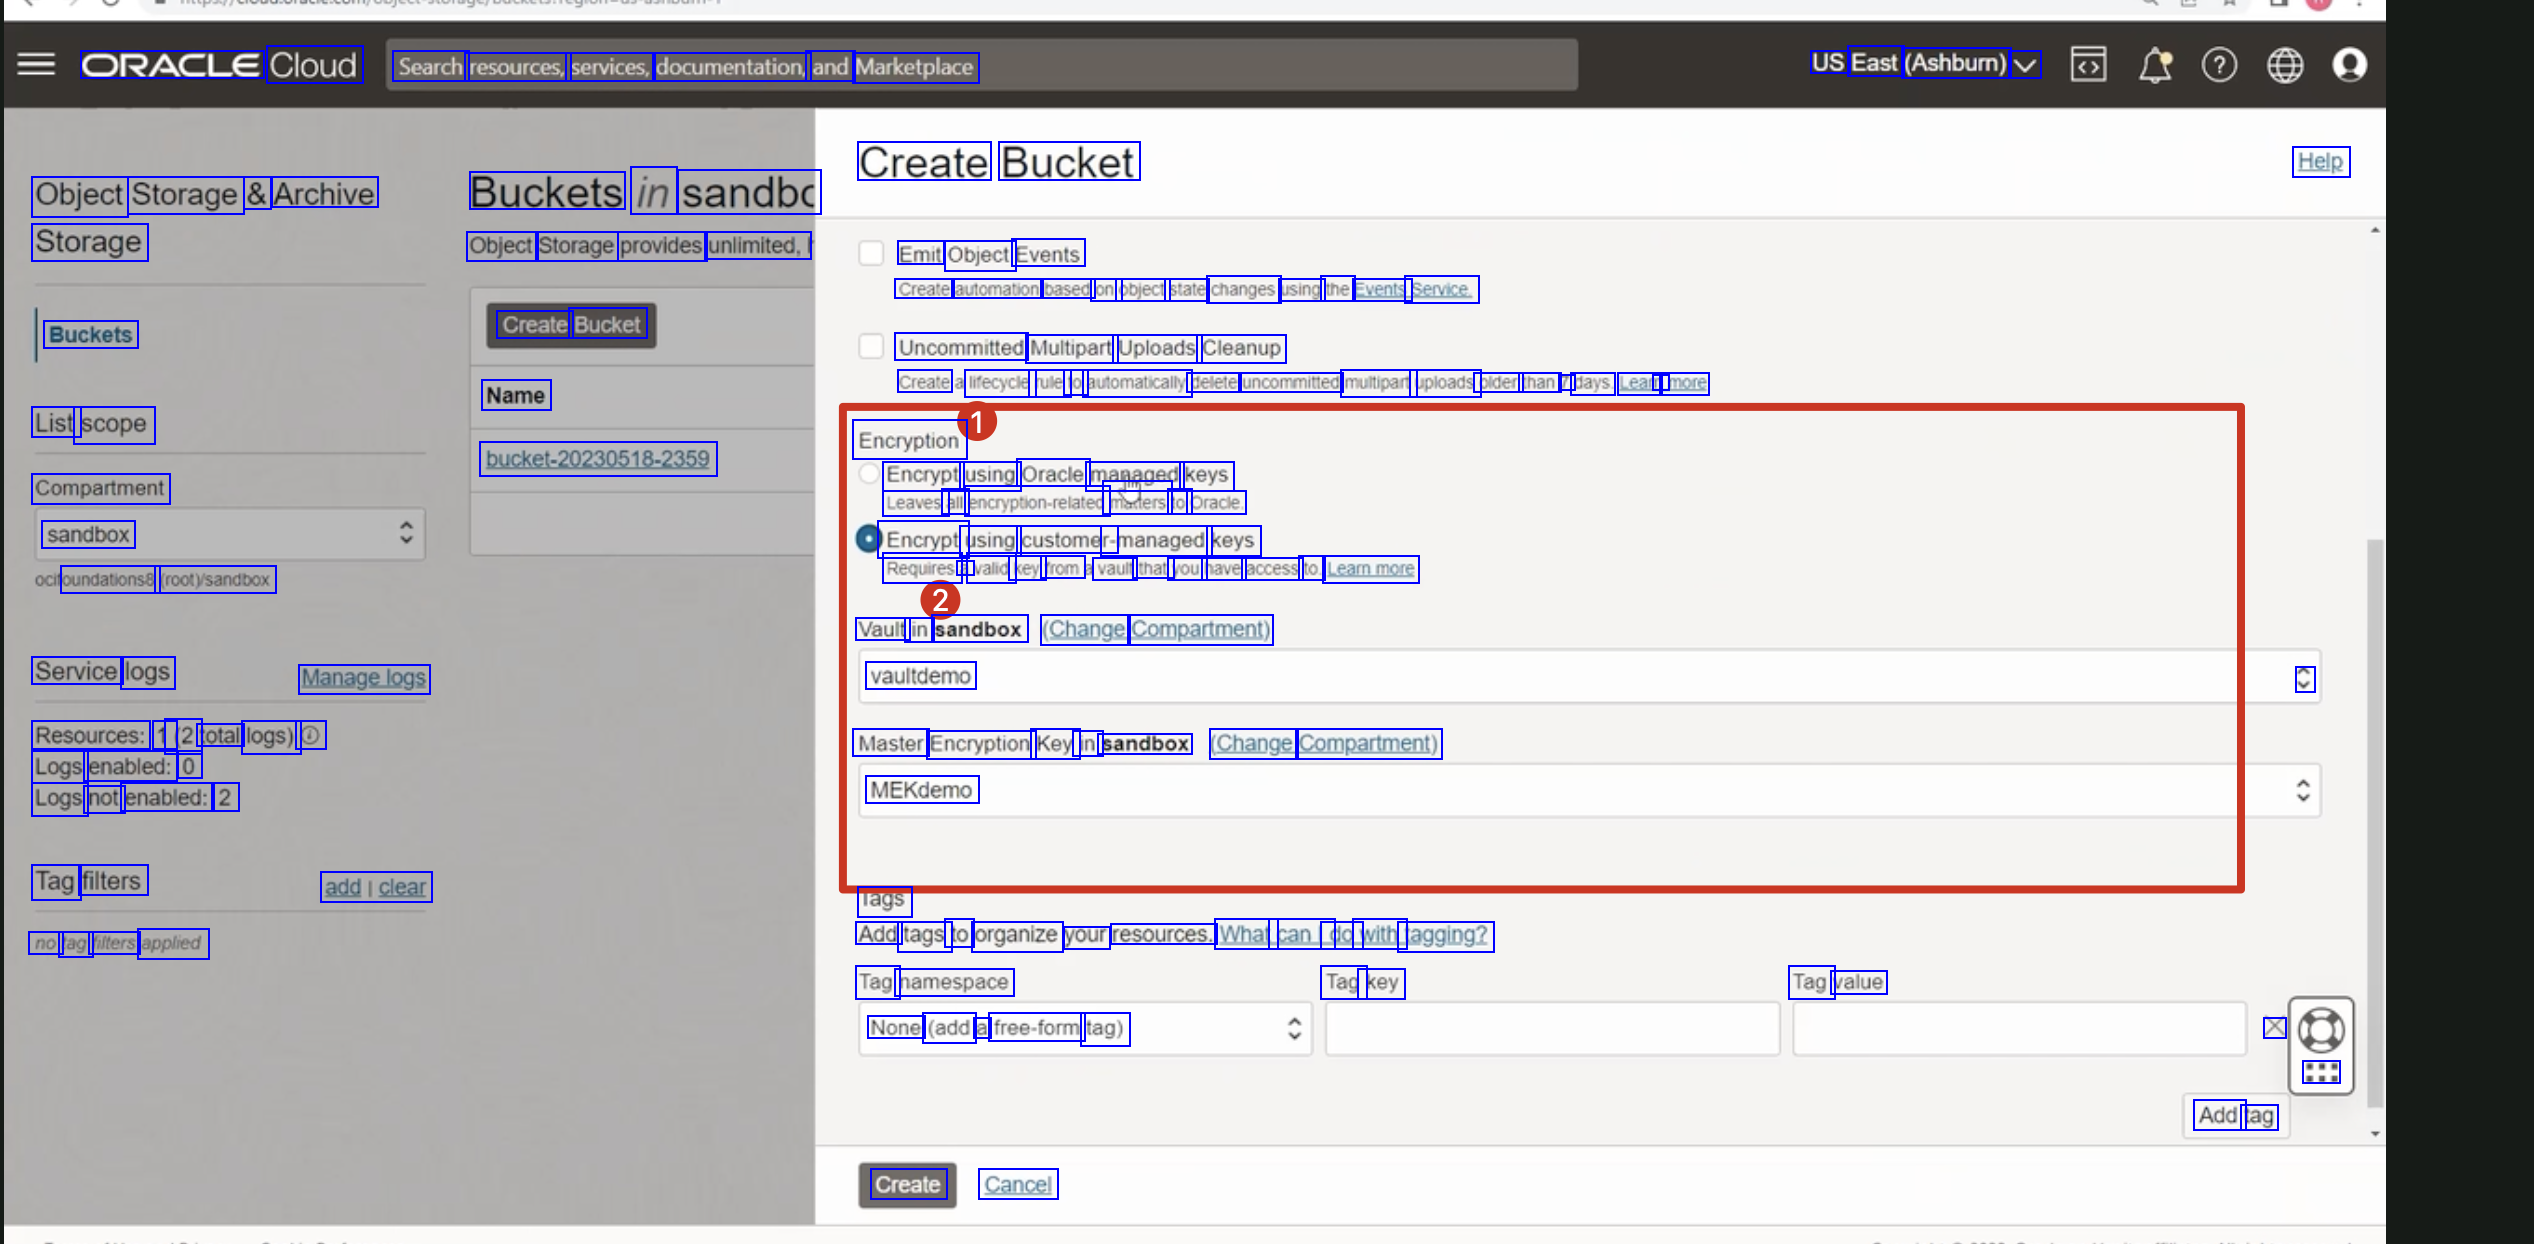Viewport: 2534px width, 1244px height.
Task: Select Encrypt using Oracle managed keys
Action: [x=869, y=473]
